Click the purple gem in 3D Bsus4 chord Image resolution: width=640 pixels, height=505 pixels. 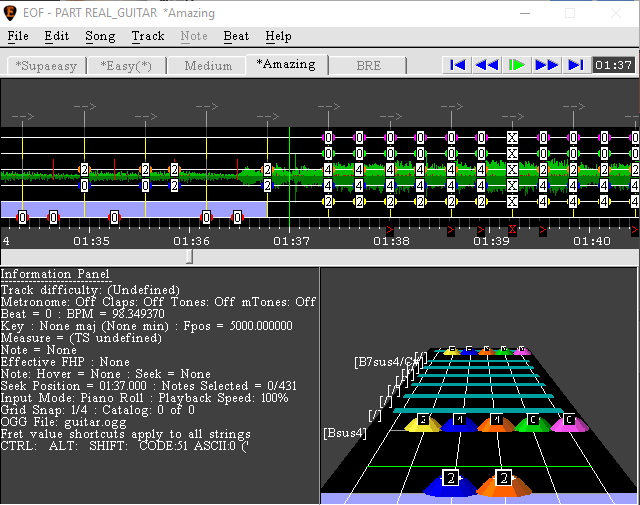tap(569, 422)
